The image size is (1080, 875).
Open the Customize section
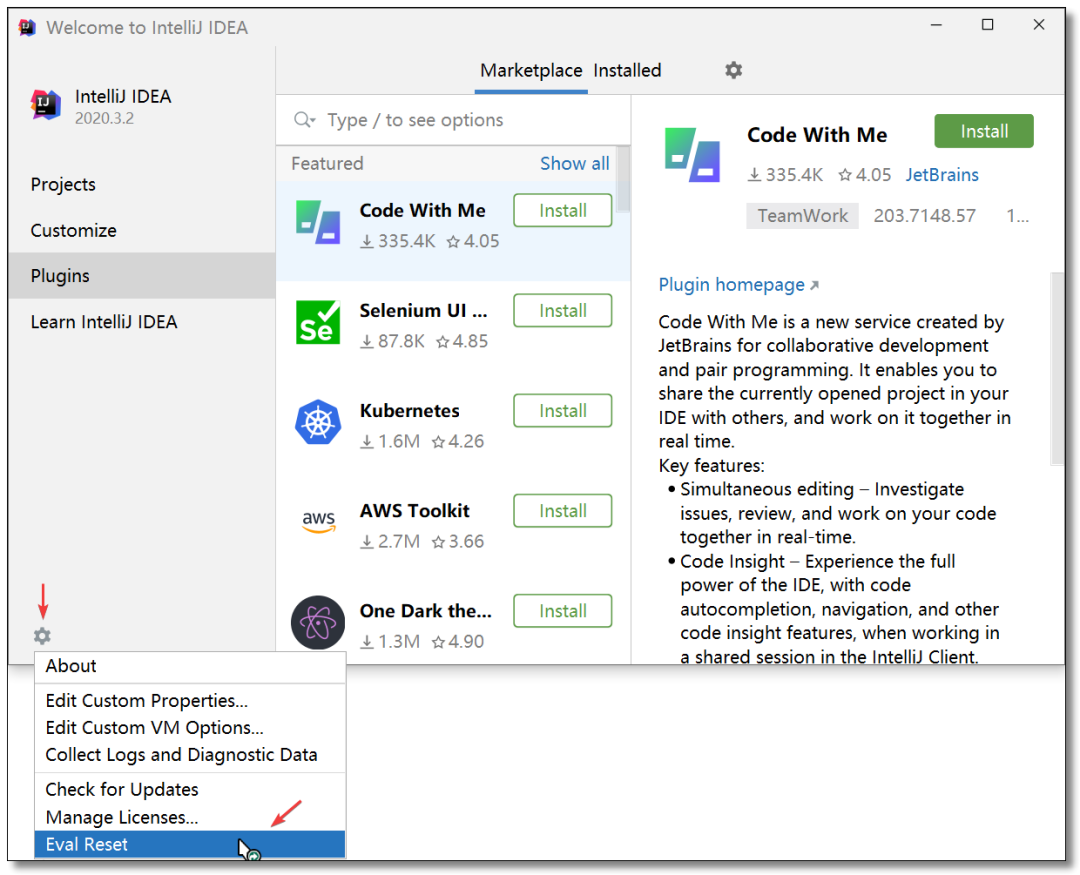[x=142, y=230]
